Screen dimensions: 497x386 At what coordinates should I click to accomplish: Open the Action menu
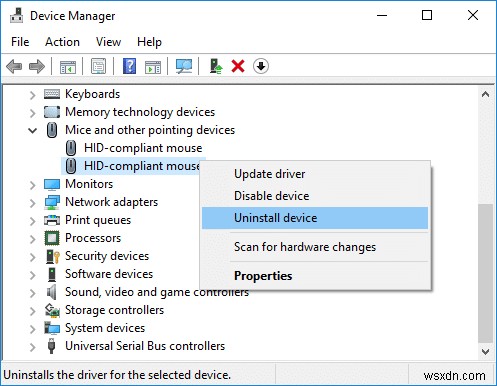coord(62,42)
